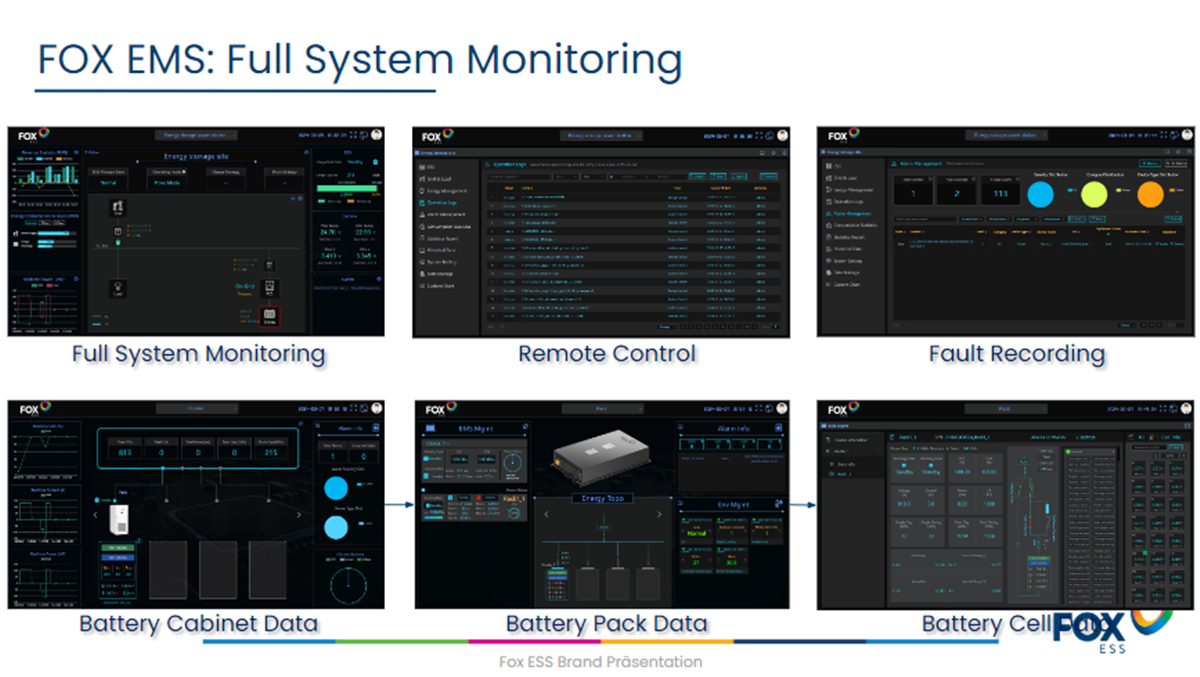Click the alarm search field in Fault Recording
This screenshot has width=1200, height=677.
[x=924, y=217]
